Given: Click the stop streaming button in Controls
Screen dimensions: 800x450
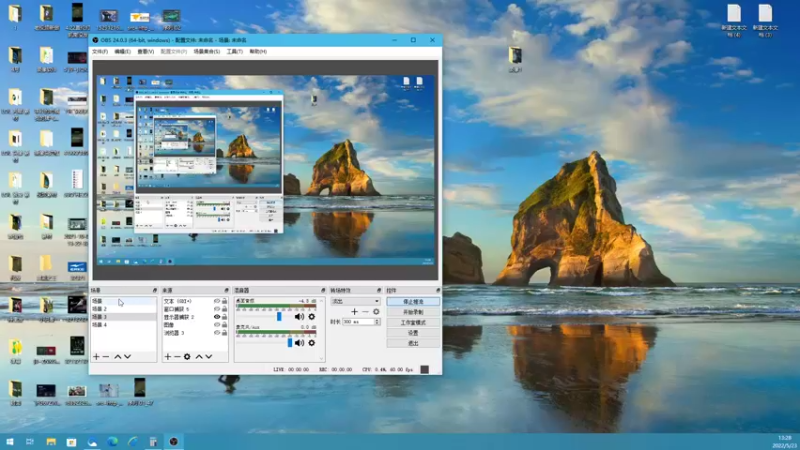Looking at the screenshot, I should coord(413,302).
